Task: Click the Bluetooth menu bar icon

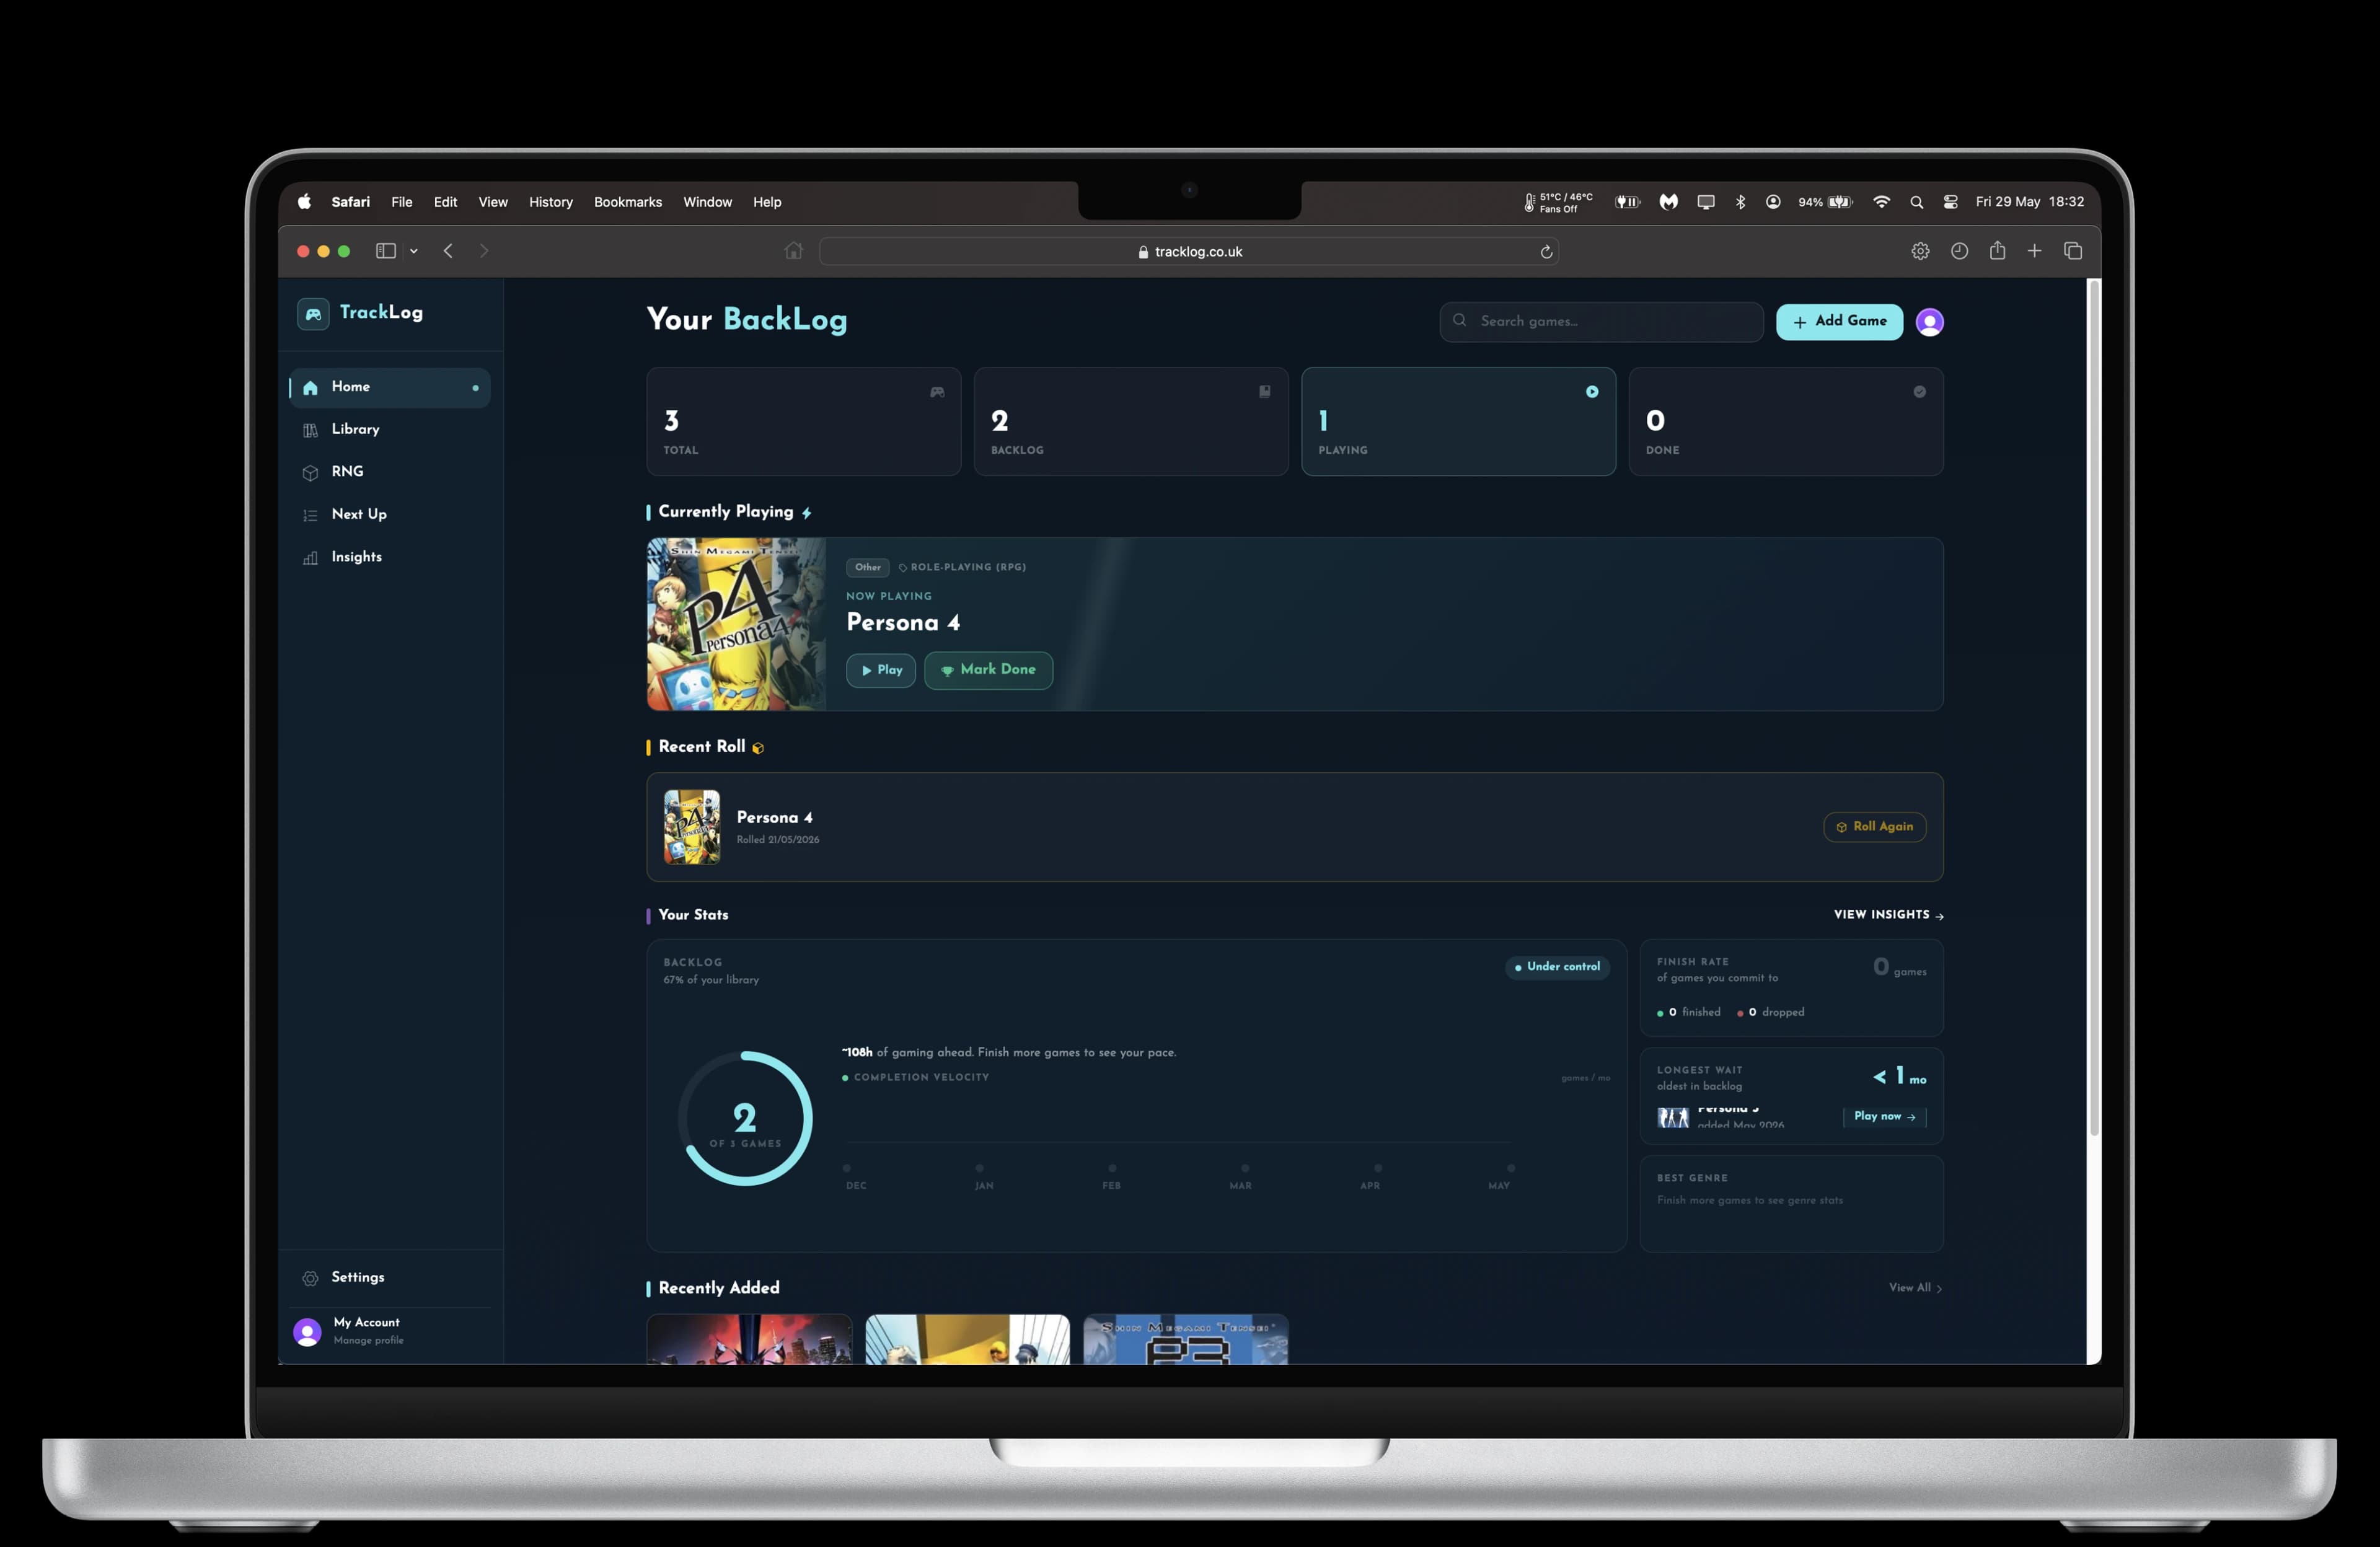Action: (x=1741, y=202)
